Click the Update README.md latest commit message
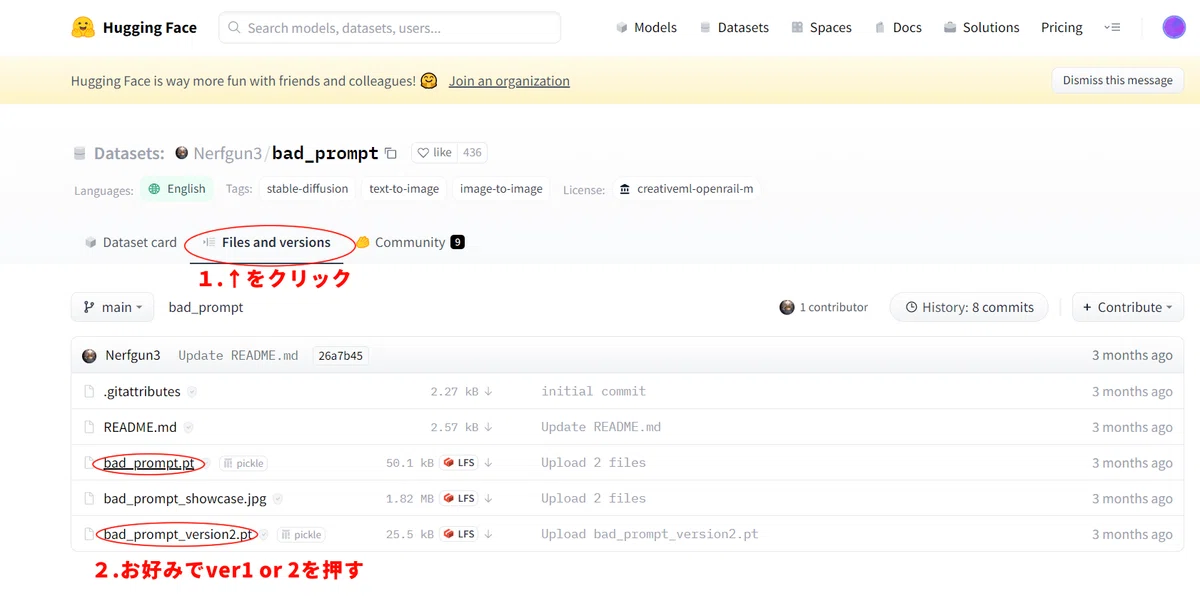The height and width of the screenshot is (596, 1200). [238, 355]
